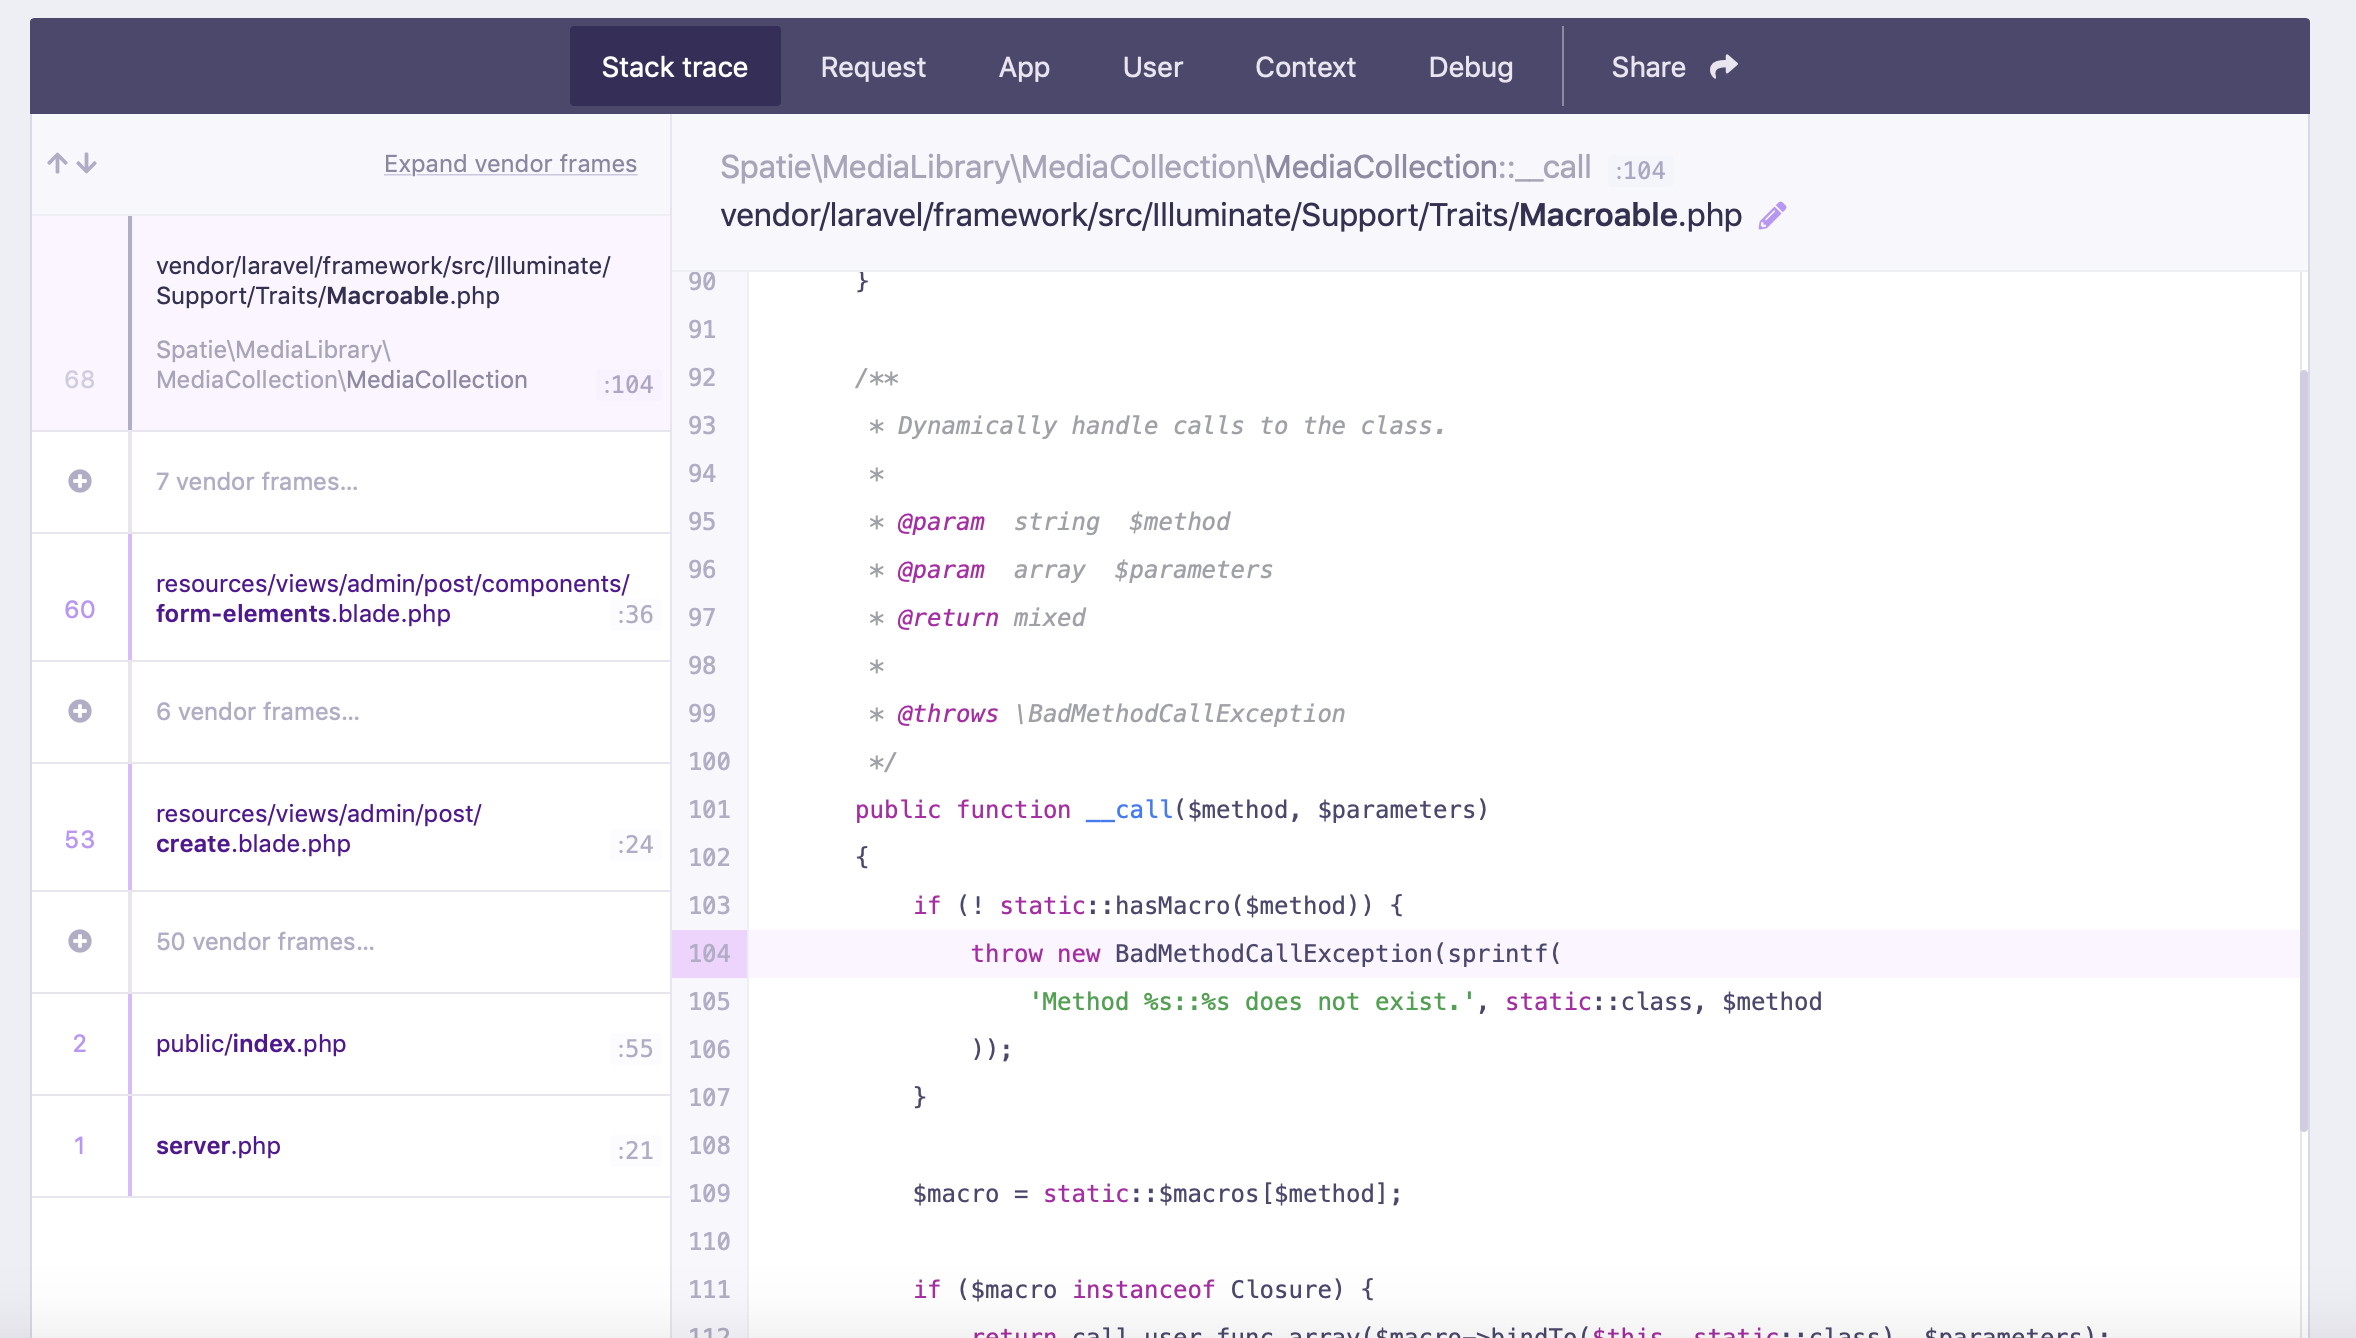Viewport: 2356px width, 1338px height.
Task: Expand the 7 vendor frames group
Action: point(79,481)
